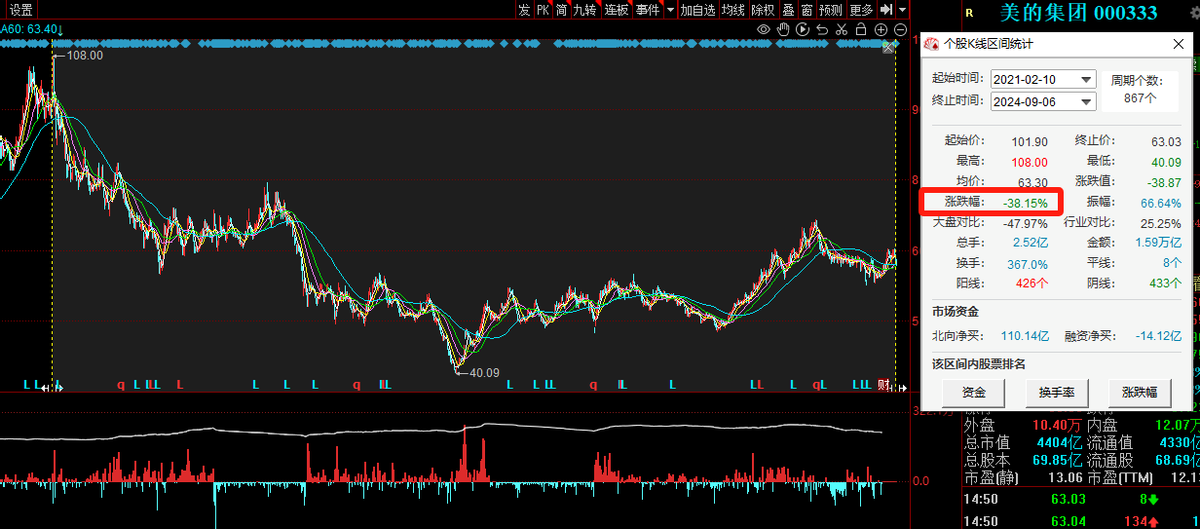1200x529 pixels.
Task: Open the 更多 more menu
Action: 862,9
